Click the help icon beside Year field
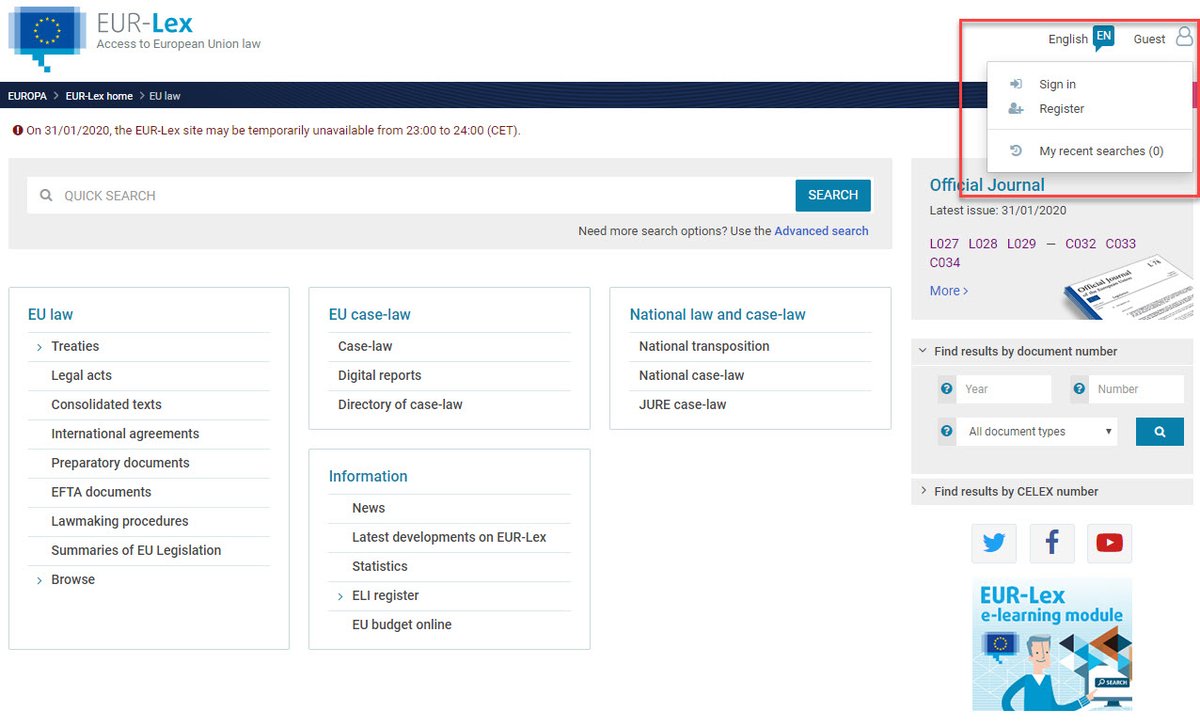This screenshot has height=727, width=1200. [946, 389]
